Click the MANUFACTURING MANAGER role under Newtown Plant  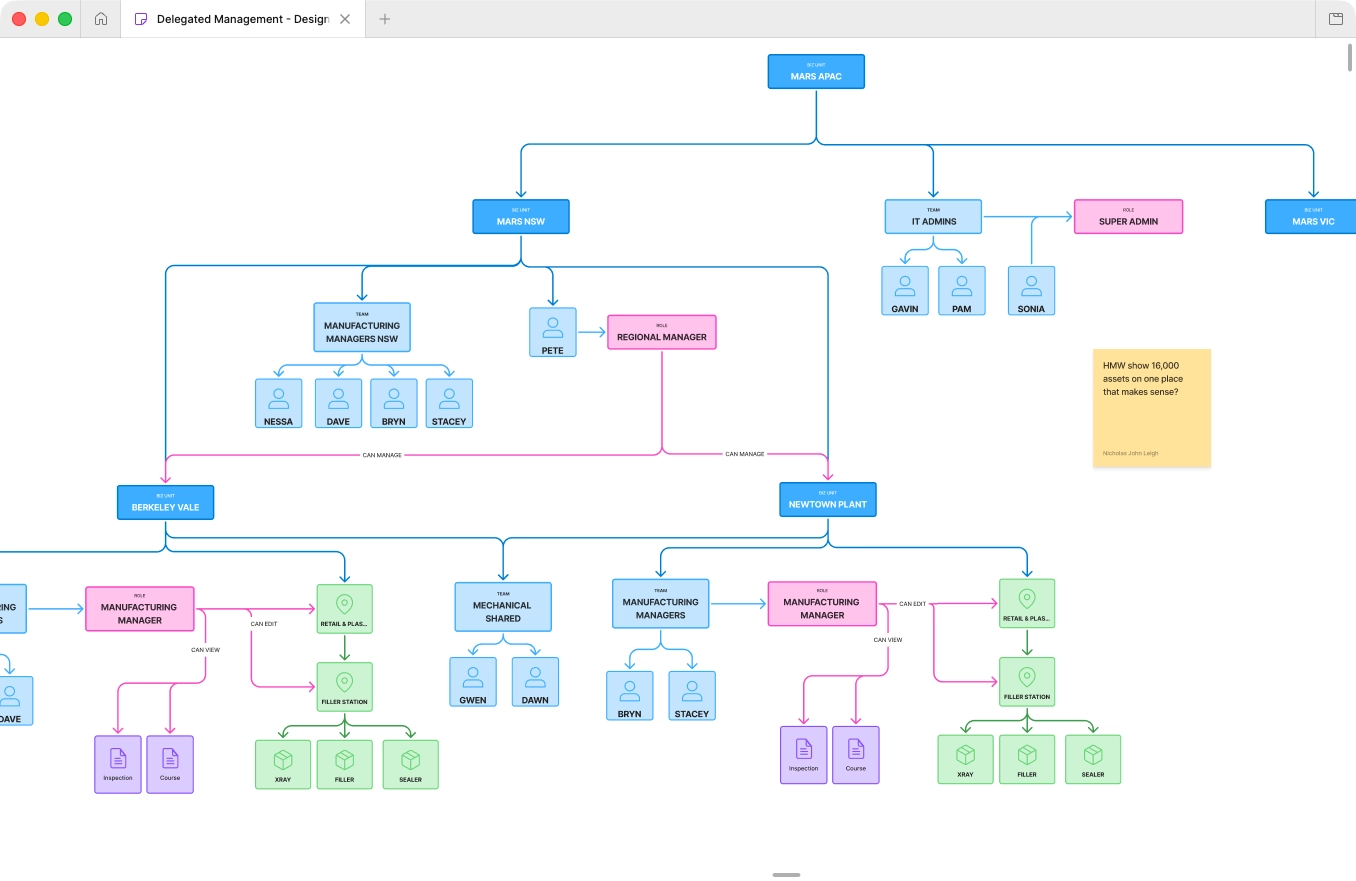coord(822,604)
